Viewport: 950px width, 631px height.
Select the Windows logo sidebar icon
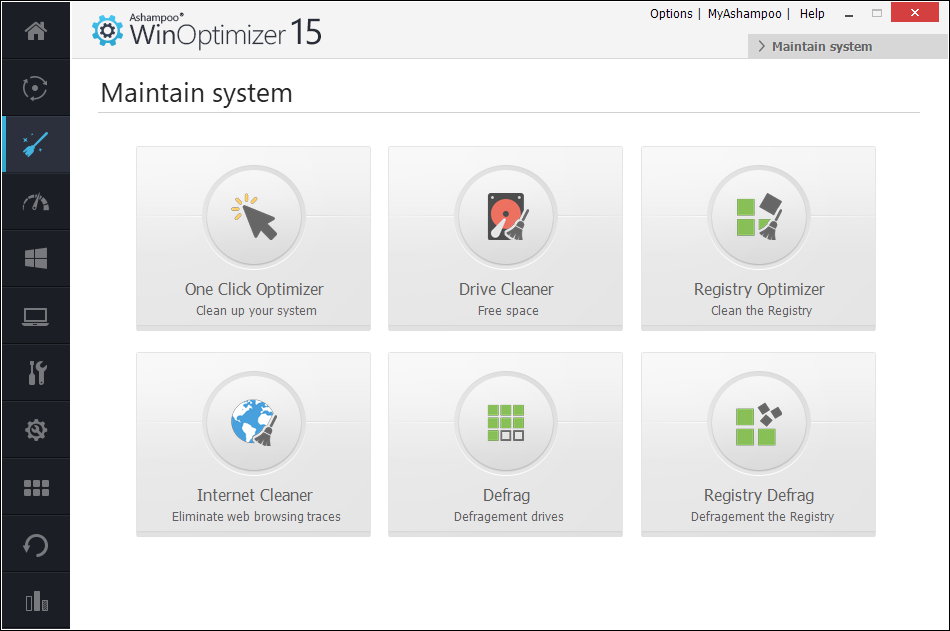(36, 259)
